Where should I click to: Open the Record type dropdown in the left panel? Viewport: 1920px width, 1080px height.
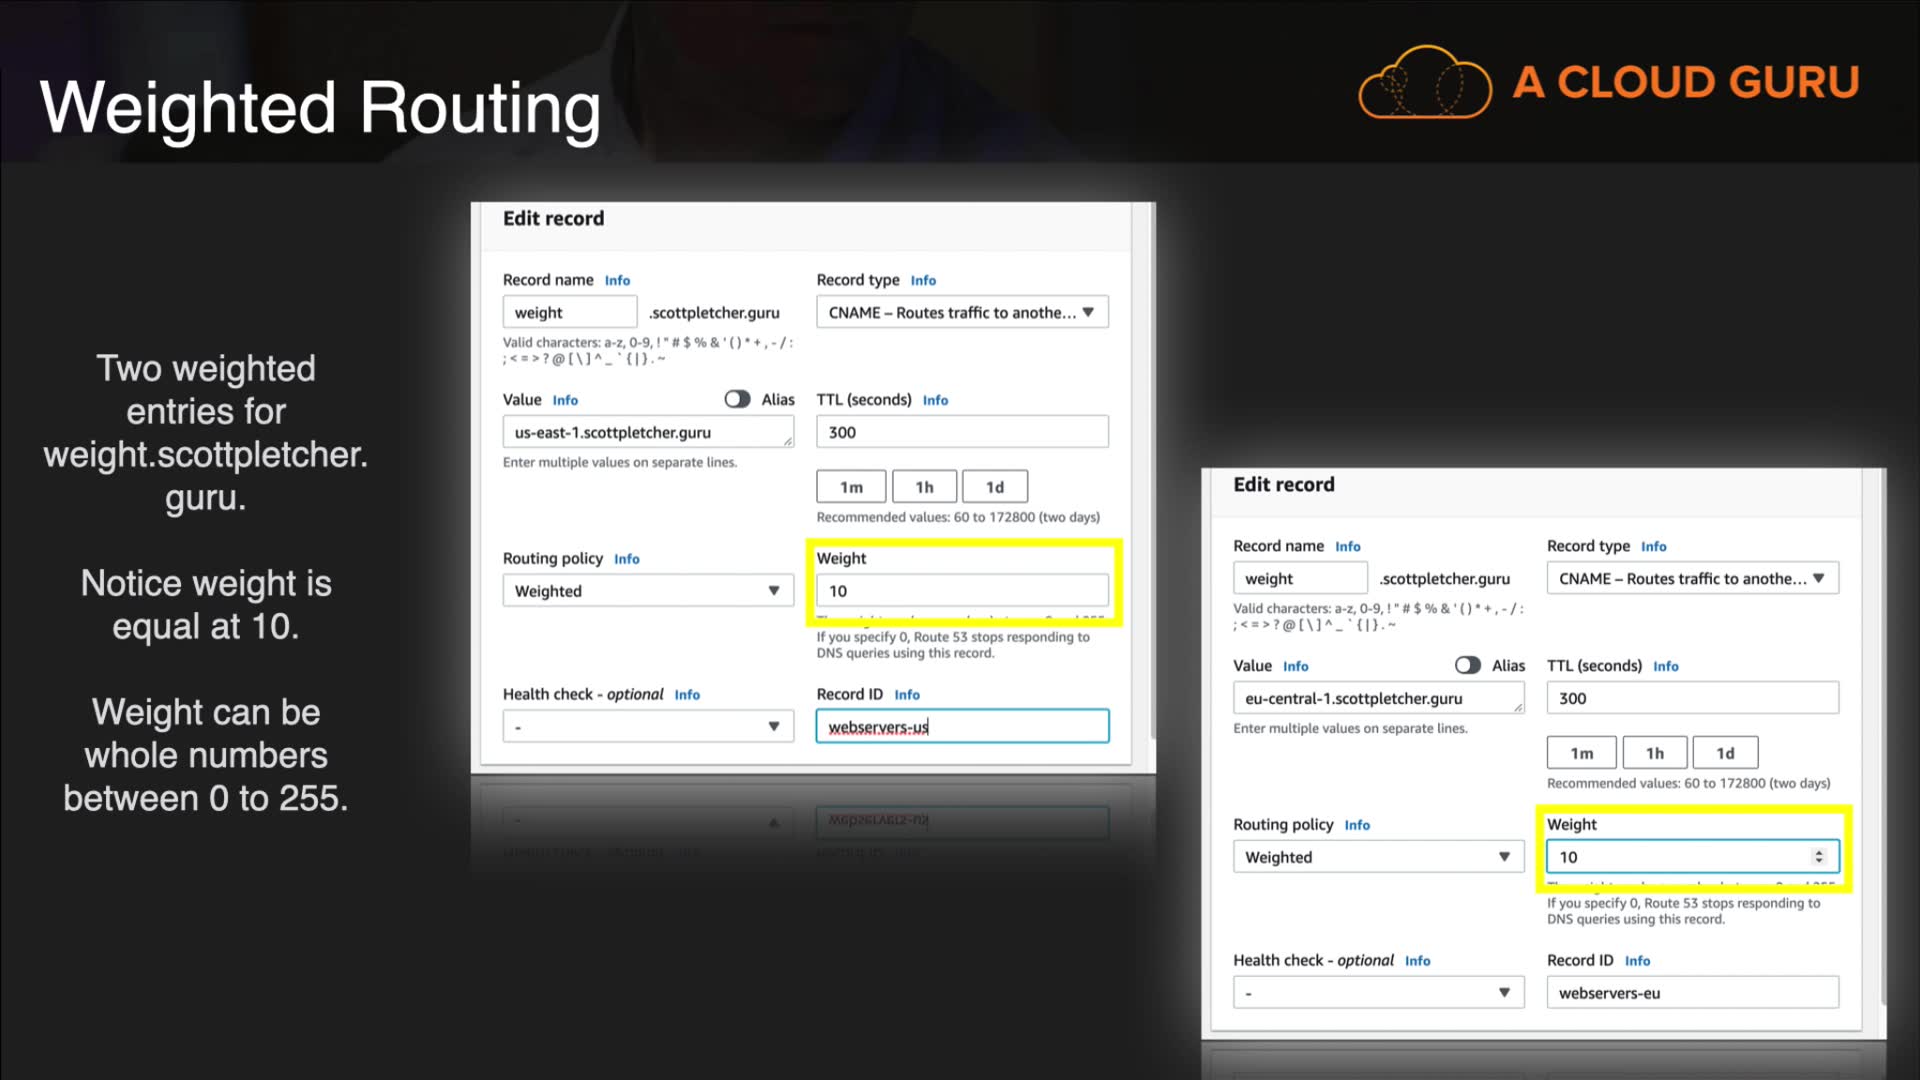(x=961, y=312)
